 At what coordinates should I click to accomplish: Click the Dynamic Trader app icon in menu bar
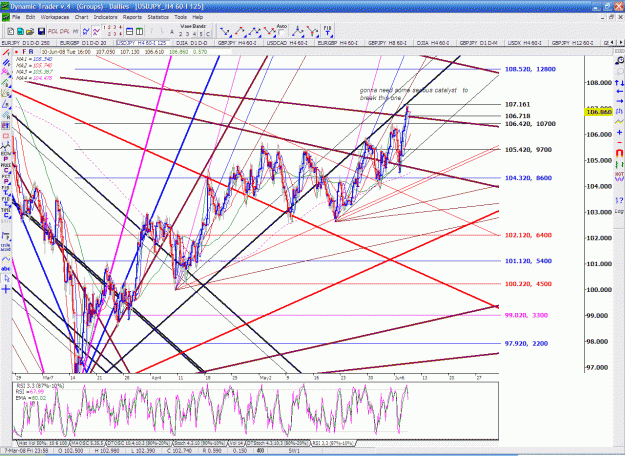(6, 17)
